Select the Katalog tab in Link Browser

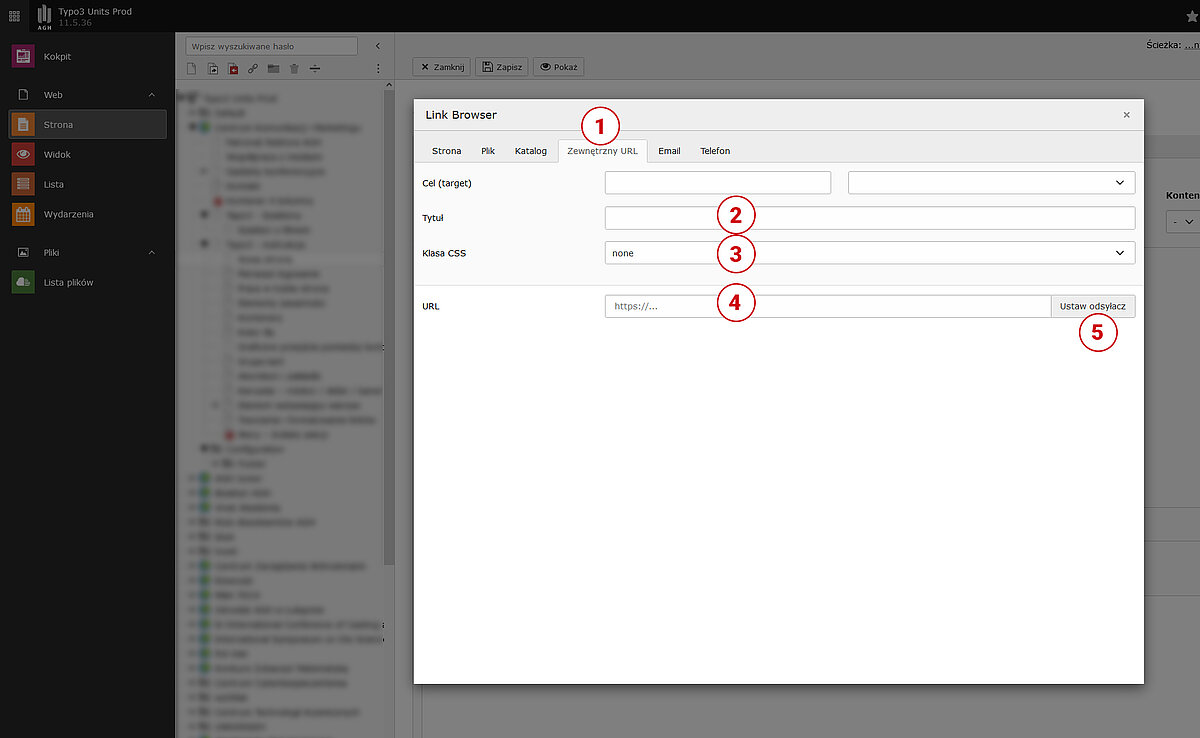[x=530, y=151]
